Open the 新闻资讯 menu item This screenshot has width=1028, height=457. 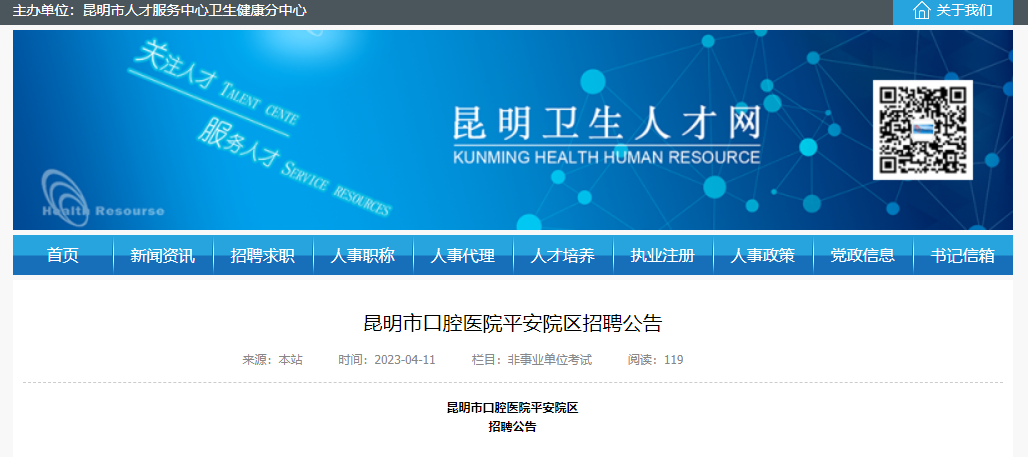pyautogui.click(x=163, y=256)
